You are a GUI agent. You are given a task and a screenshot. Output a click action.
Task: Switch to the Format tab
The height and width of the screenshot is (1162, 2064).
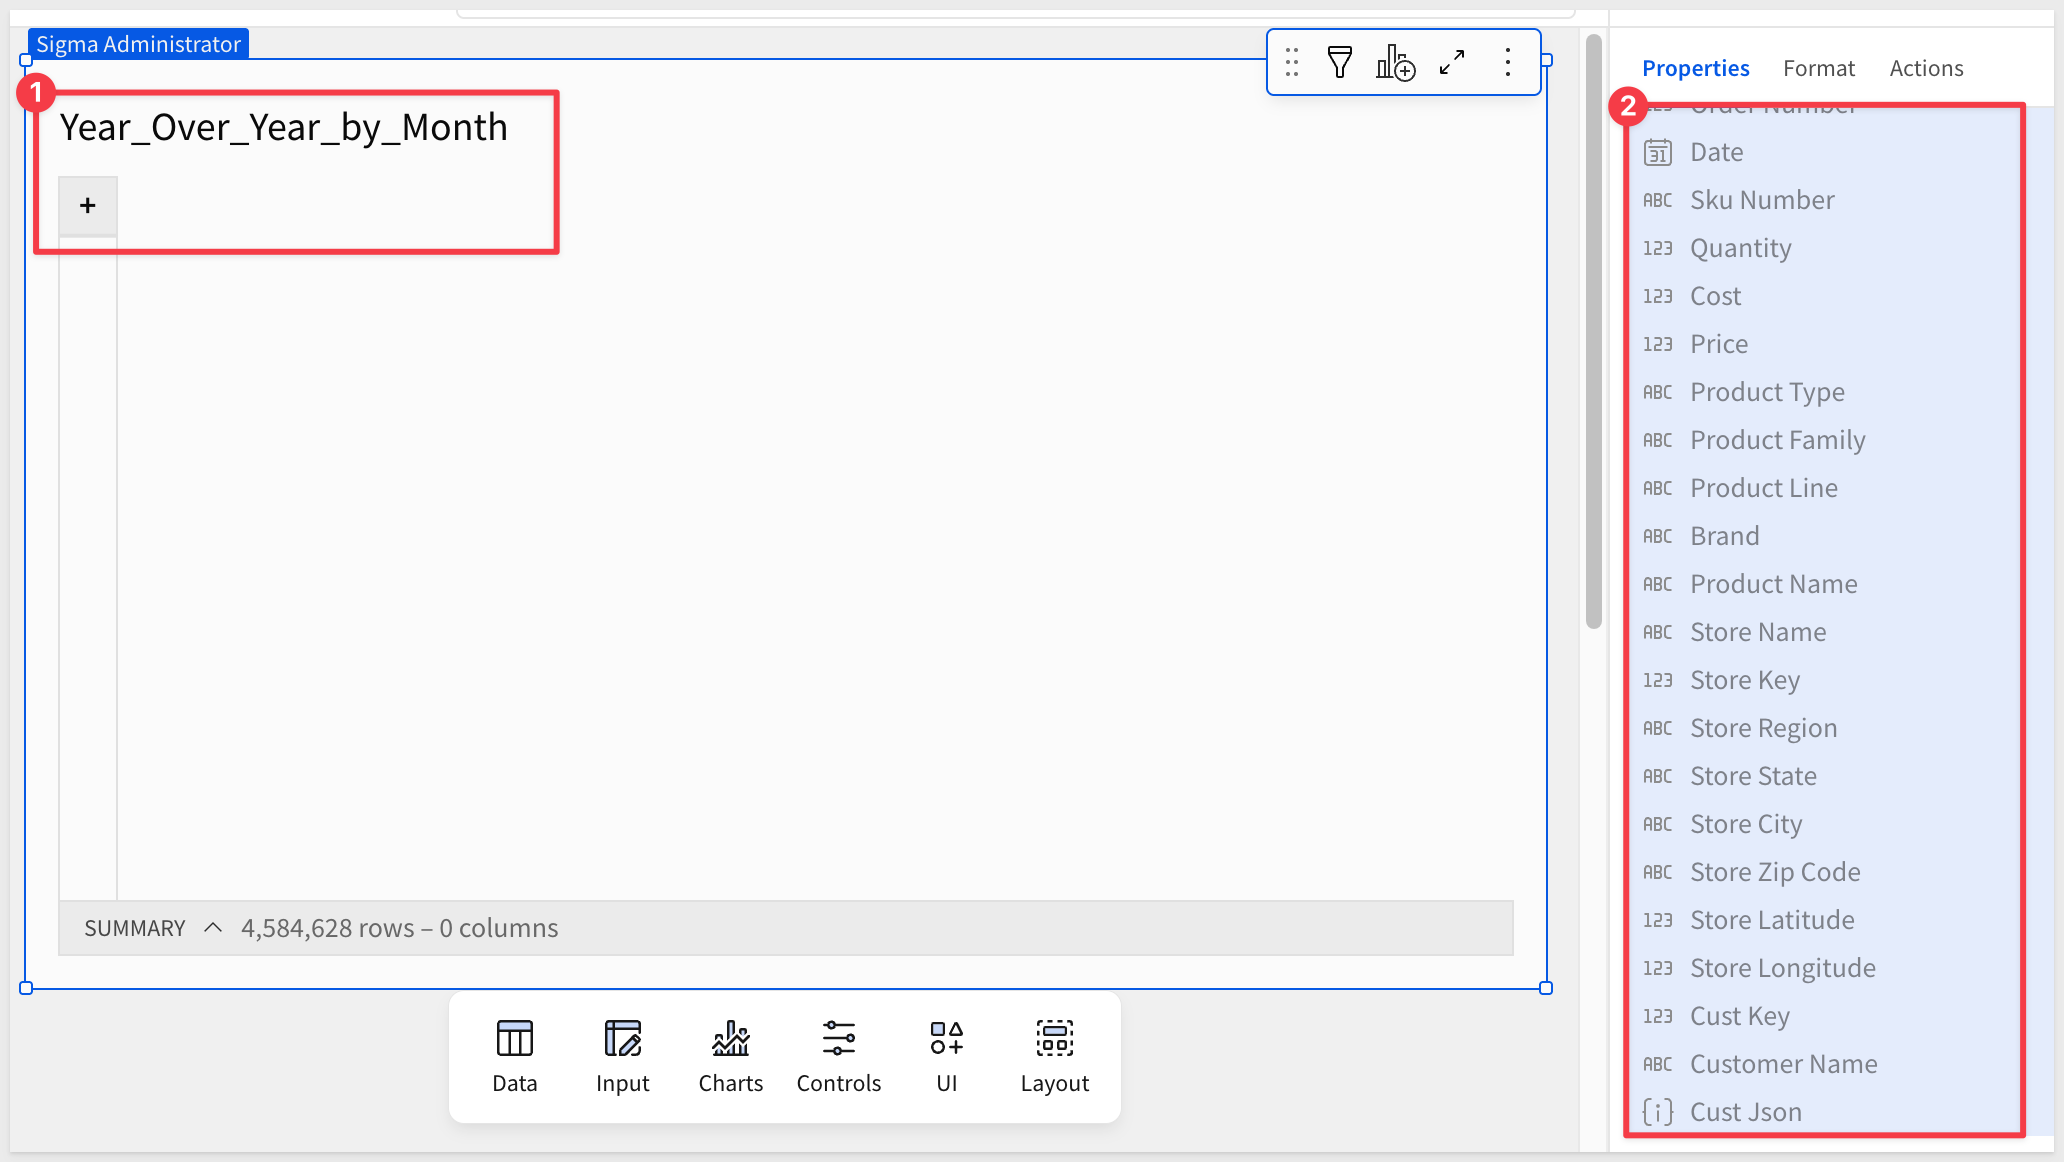(1818, 68)
